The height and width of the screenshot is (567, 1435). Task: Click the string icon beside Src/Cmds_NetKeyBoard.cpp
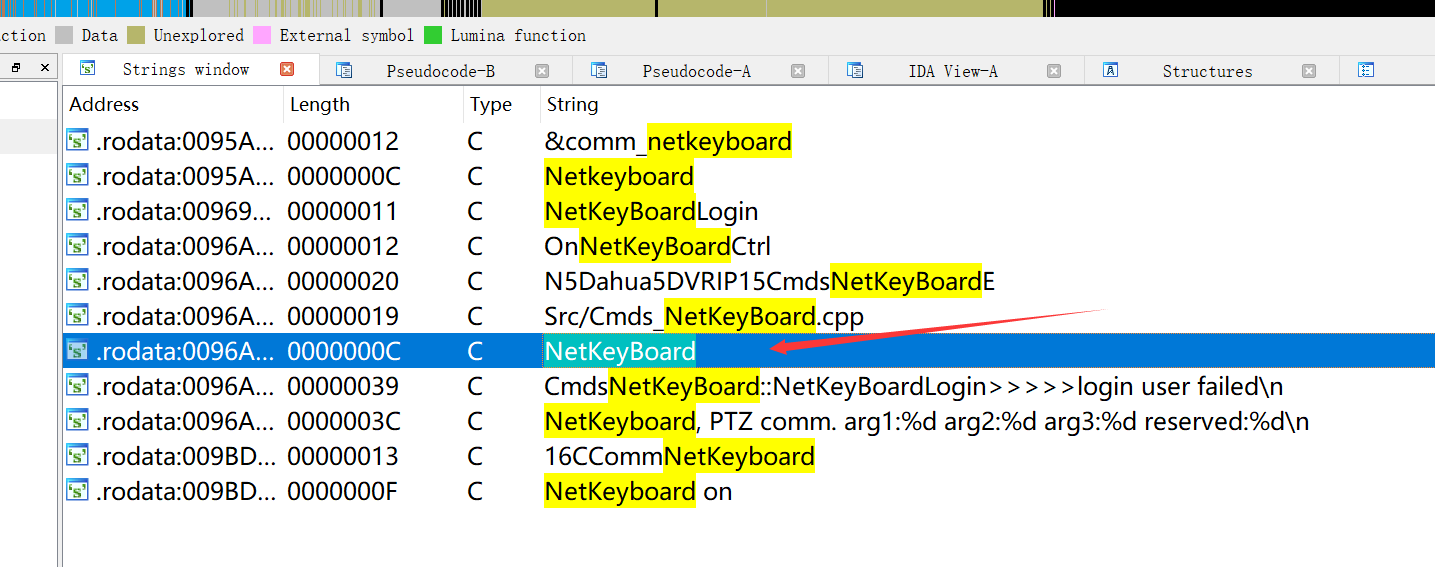pos(77,316)
